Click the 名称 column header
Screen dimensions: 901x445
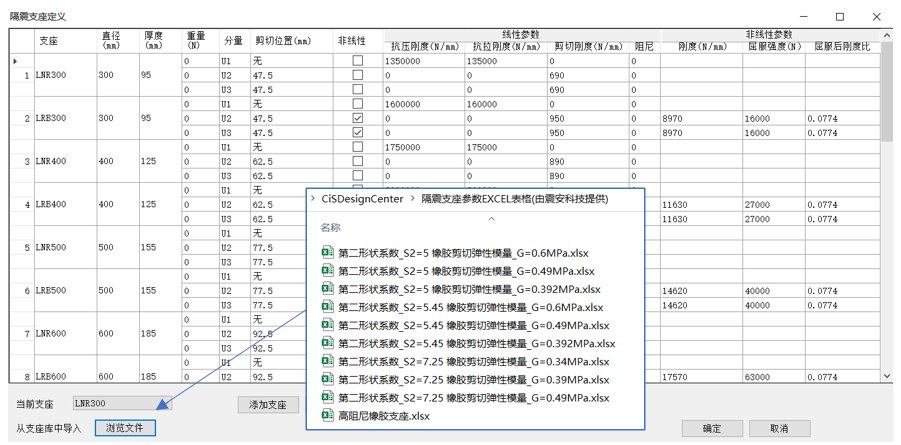330,228
